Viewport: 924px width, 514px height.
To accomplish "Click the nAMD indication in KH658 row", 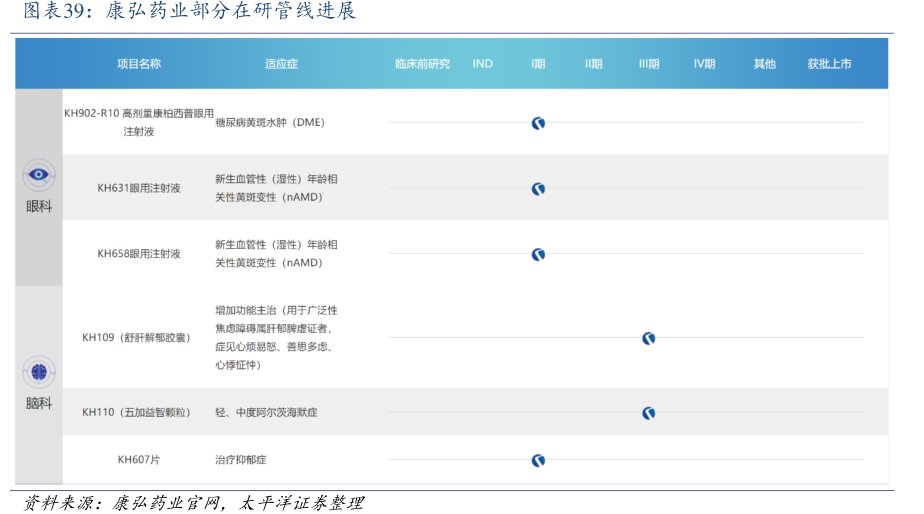I will tap(276, 253).
